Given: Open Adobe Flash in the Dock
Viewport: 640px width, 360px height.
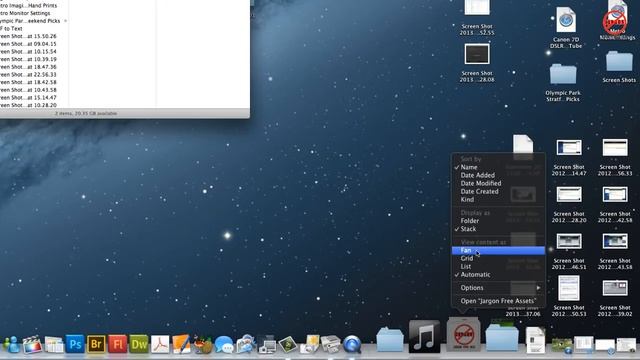Looking at the screenshot, I should coord(118,344).
